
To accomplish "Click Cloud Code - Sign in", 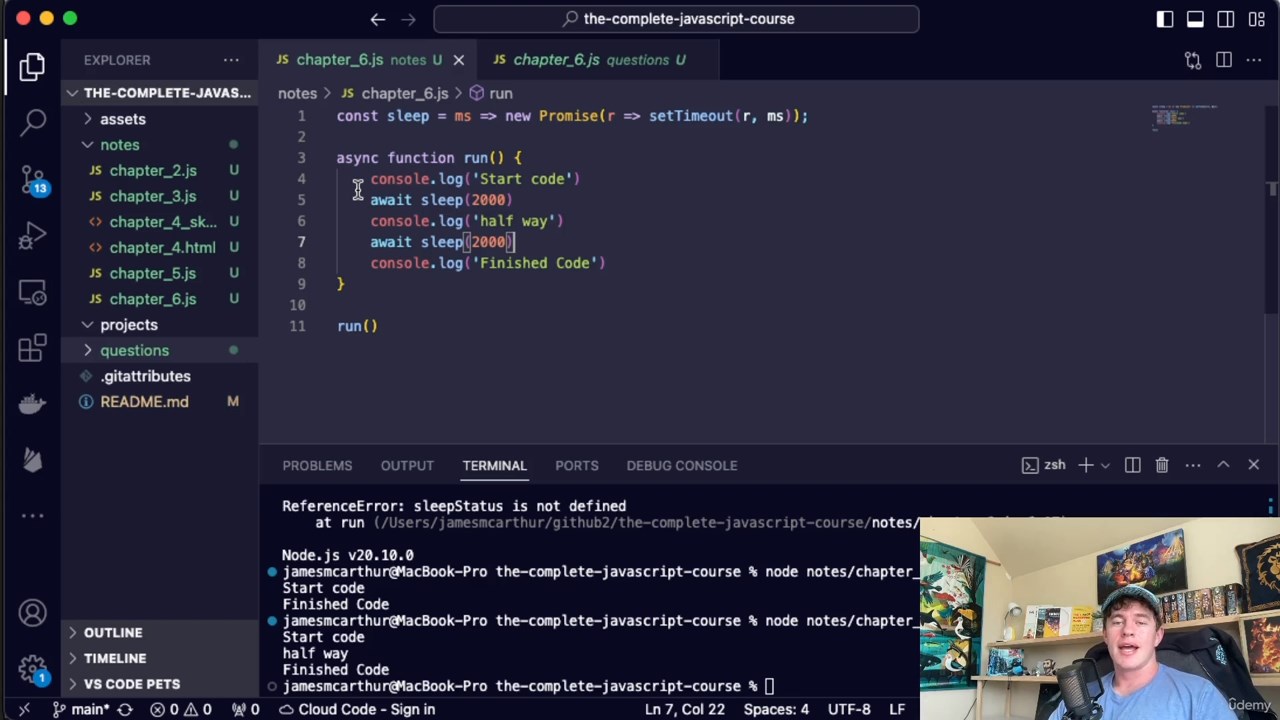I will (356, 709).
